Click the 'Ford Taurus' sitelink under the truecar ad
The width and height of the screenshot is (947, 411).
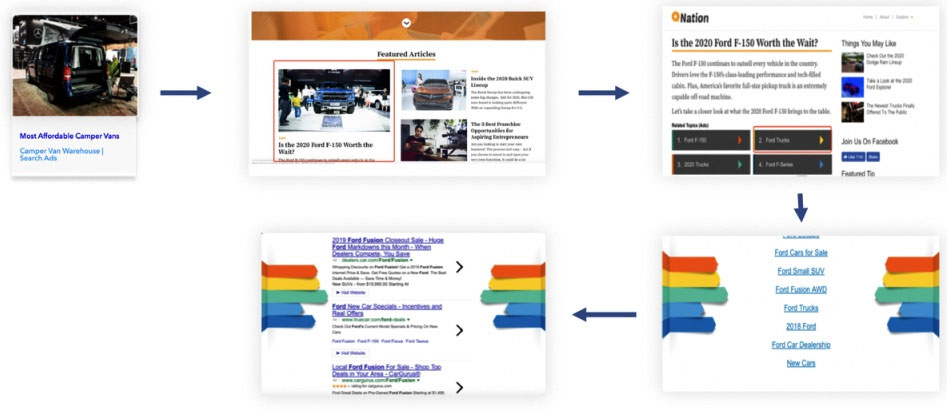tap(418, 342)
